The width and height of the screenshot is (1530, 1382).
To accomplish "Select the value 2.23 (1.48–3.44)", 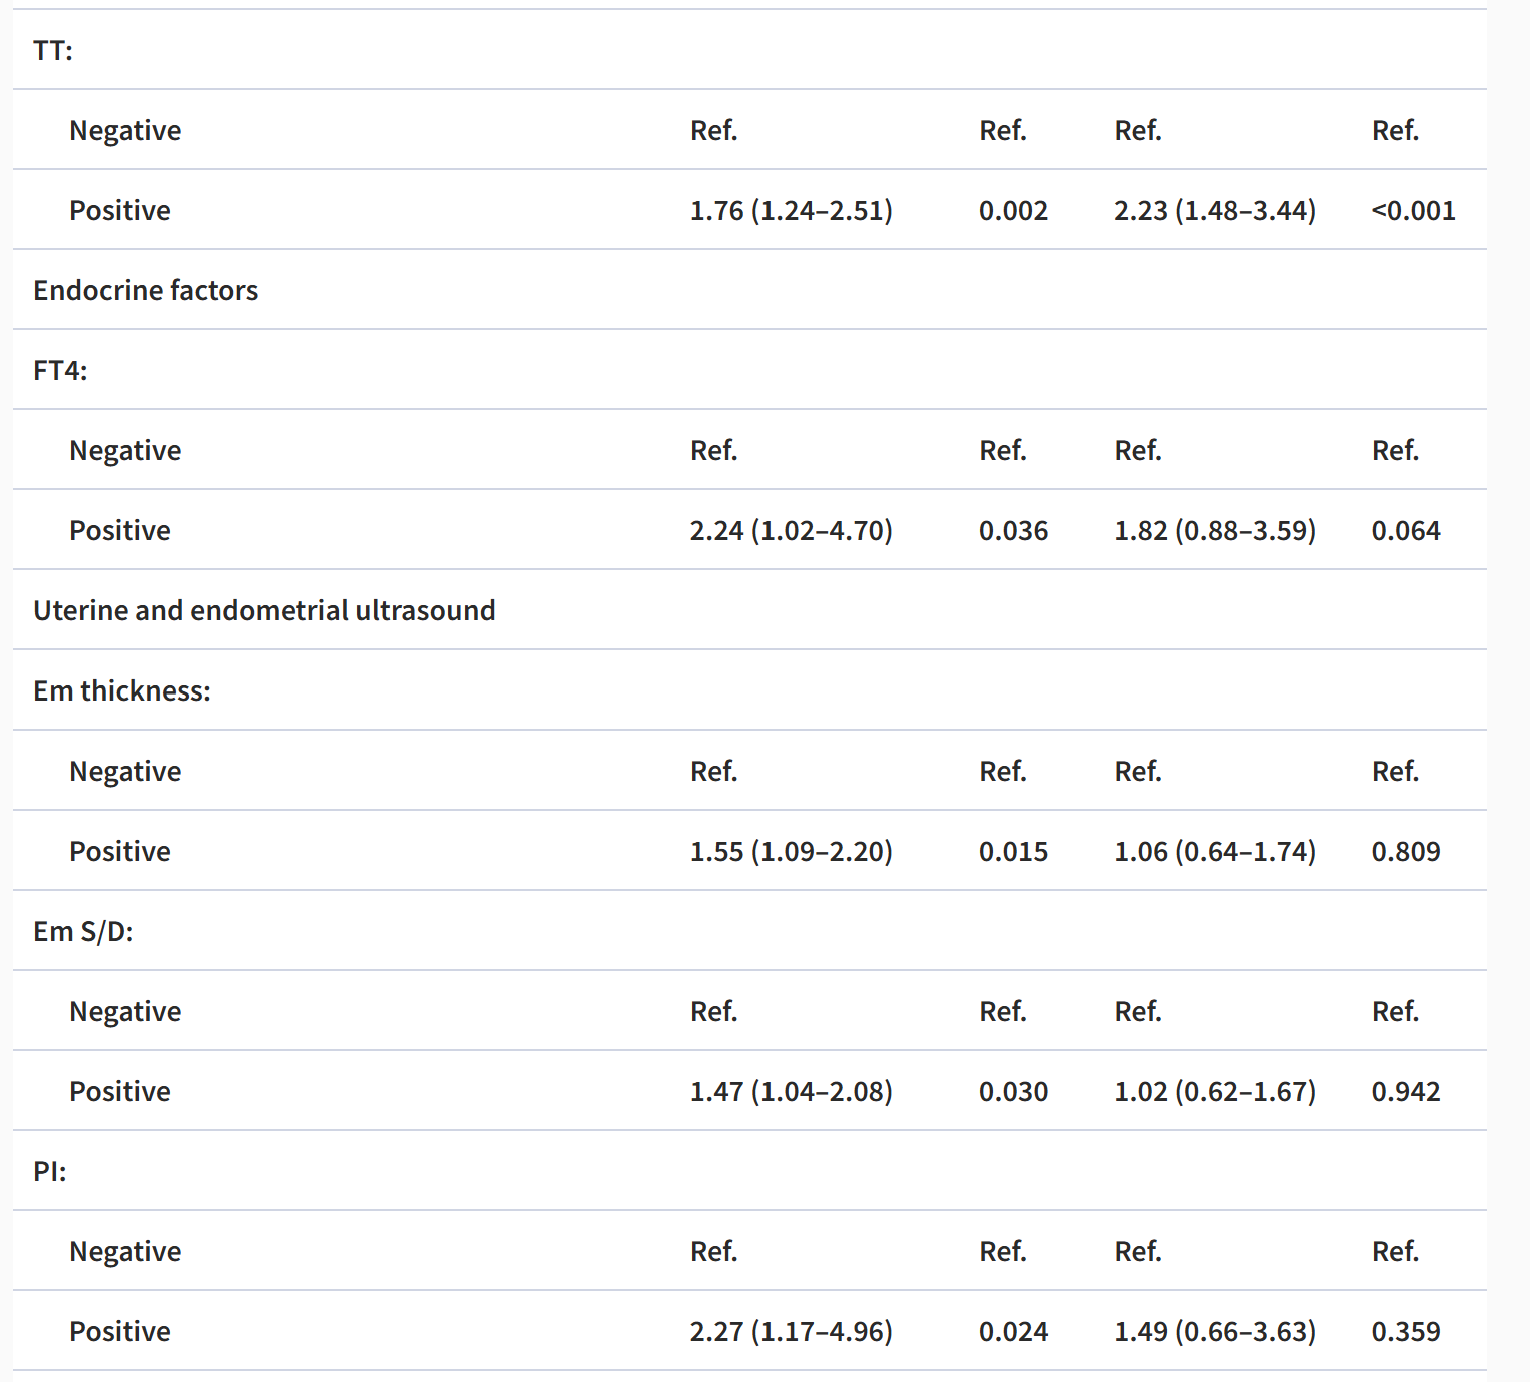I will point(1214,210).
